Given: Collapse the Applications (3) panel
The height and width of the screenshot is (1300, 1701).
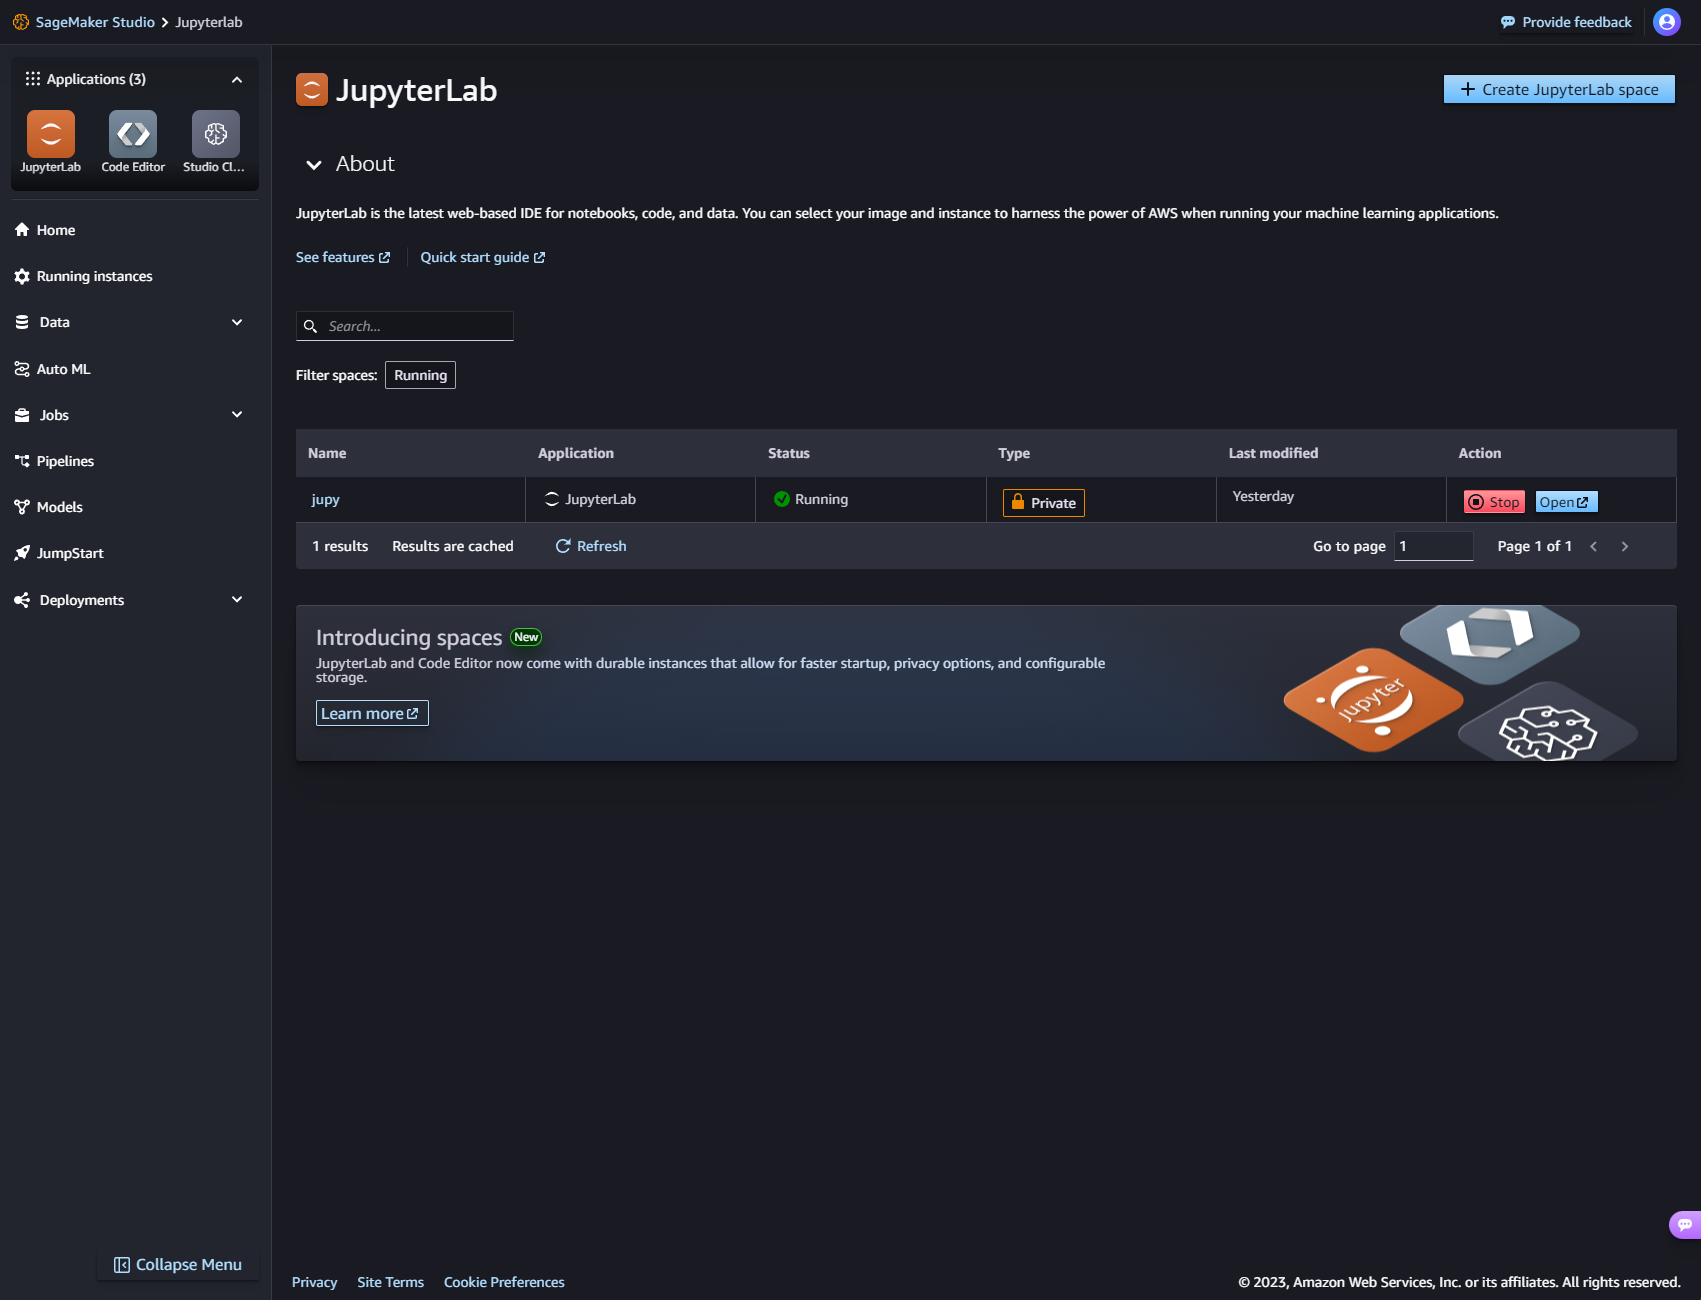Looking at the screenshot, I should pos(237,79).
